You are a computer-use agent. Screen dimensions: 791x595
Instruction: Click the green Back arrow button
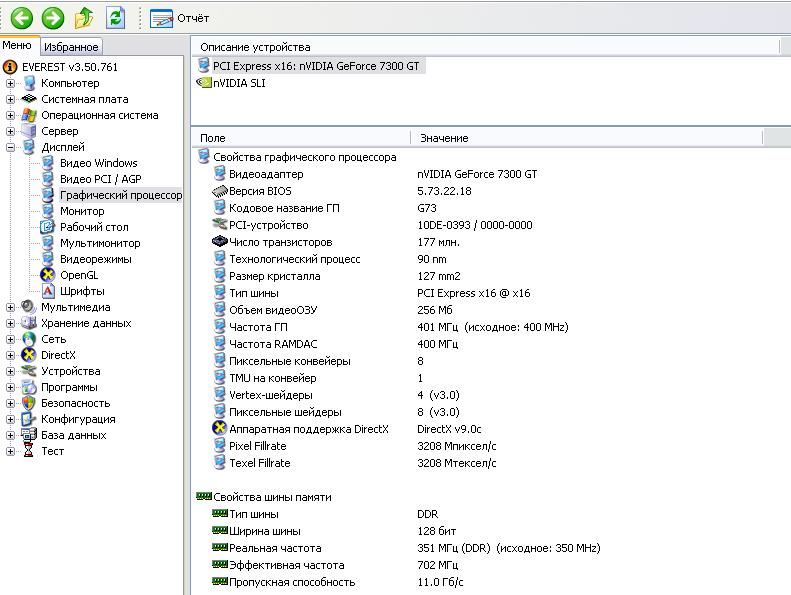(x=22, y=18)
